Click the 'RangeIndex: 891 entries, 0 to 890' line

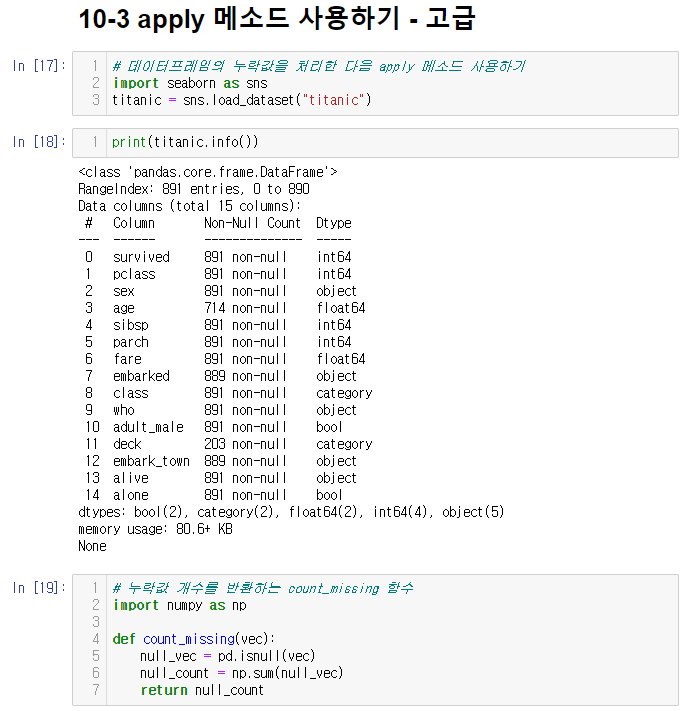(x=194, y=189)
